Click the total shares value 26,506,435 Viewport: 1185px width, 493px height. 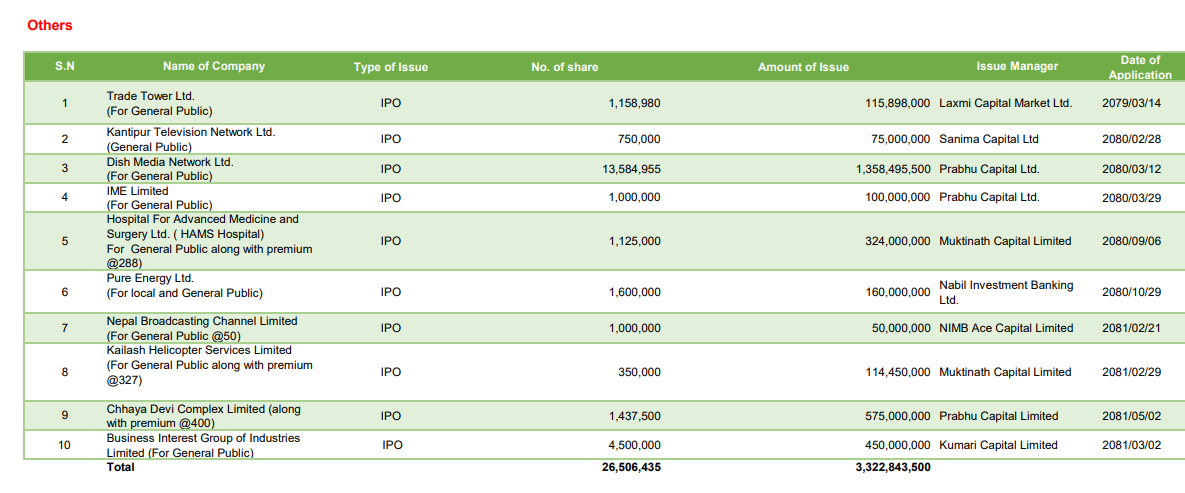coord(631,467)
